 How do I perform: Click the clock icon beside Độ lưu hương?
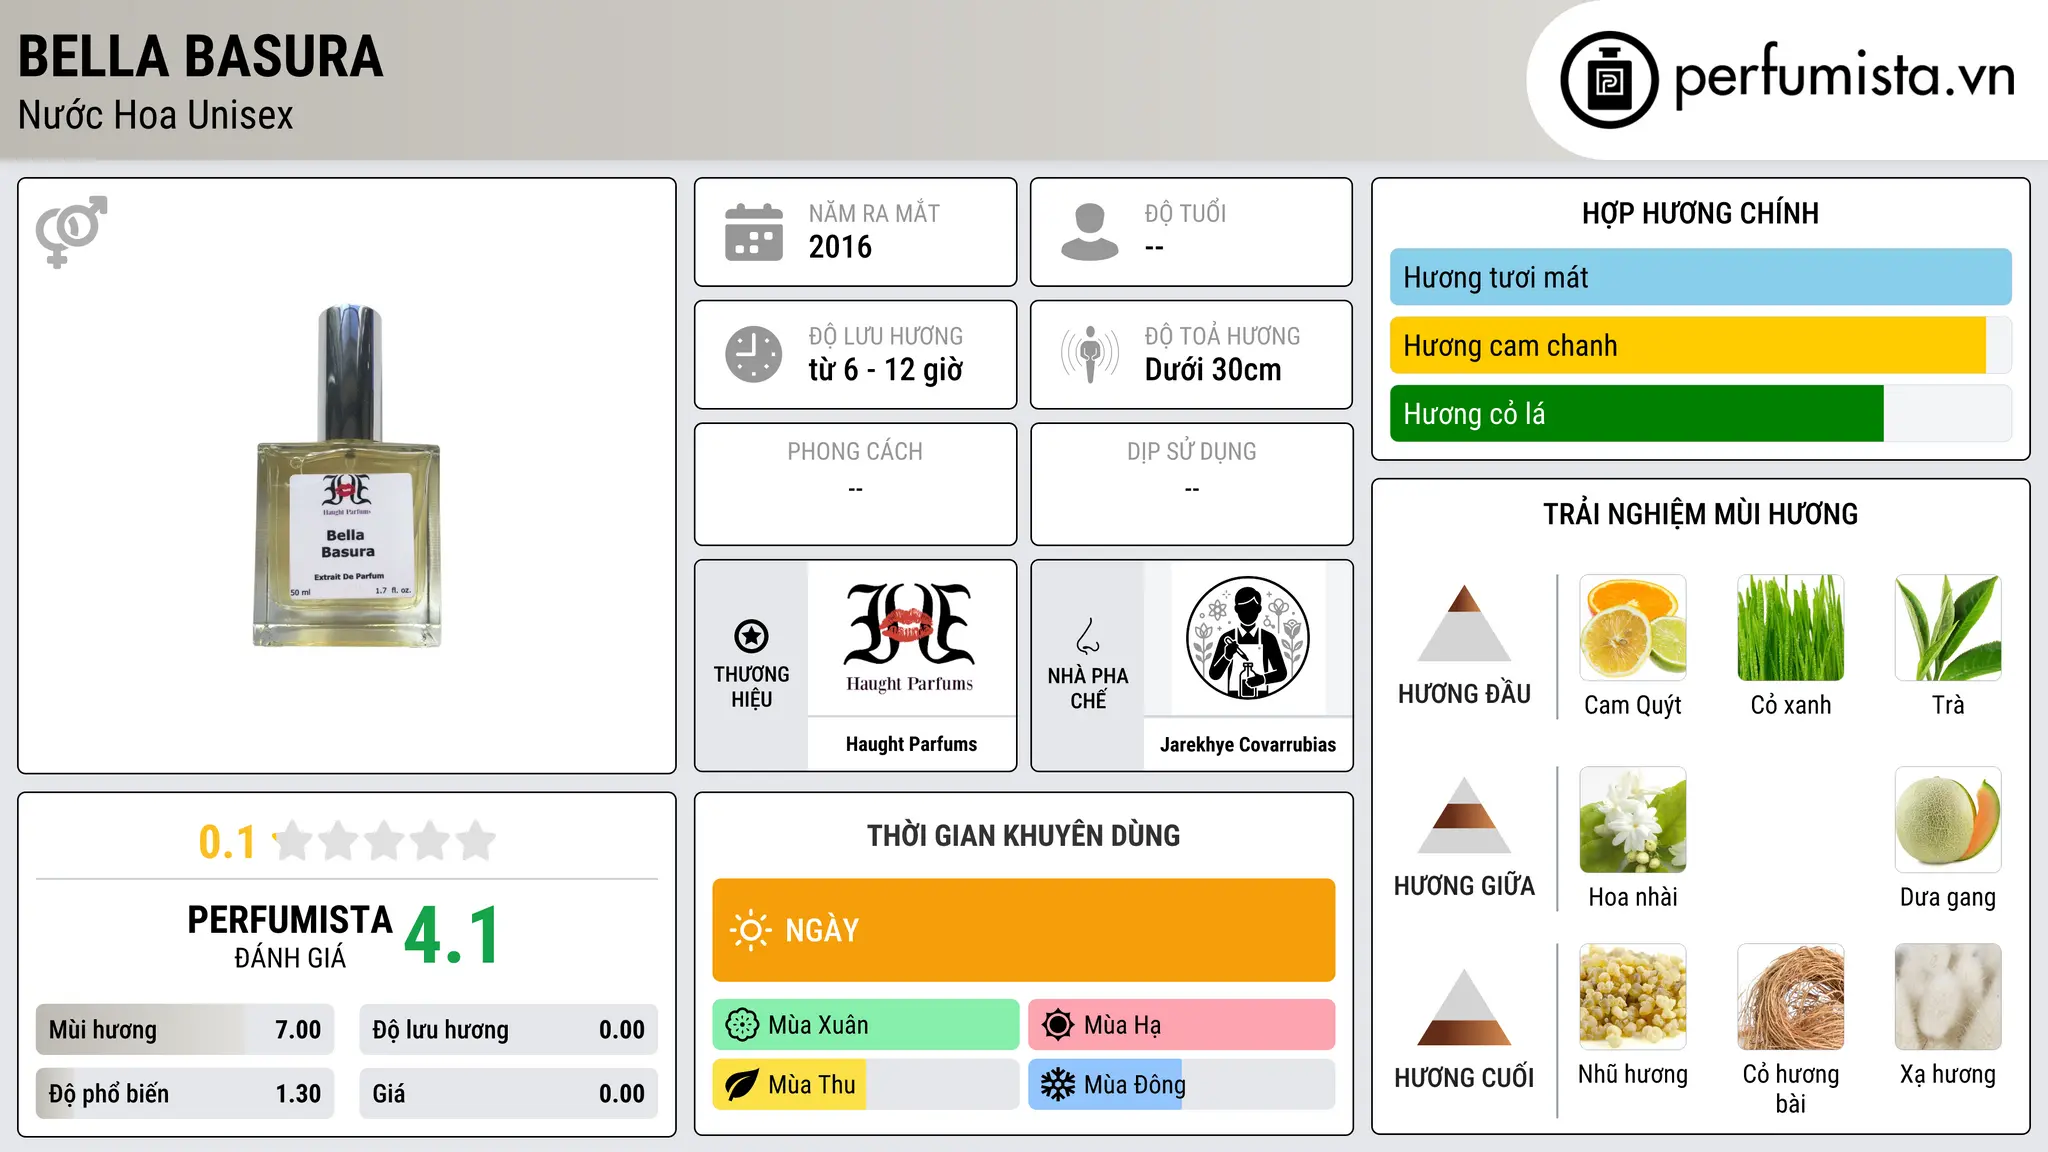point(754,354)
